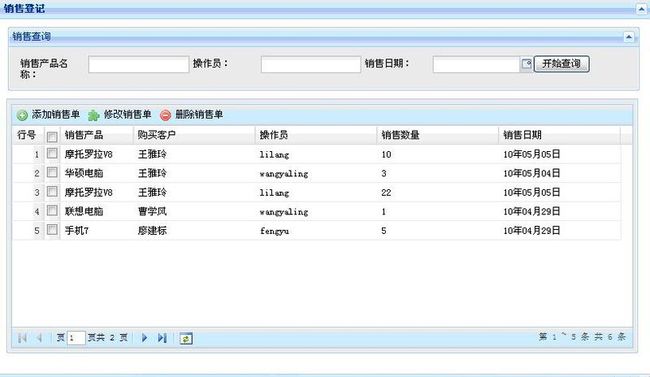Image resolution: width=650 pixels, height=377 pixels.
Task: Focus the 销售日期 input field
Action: point(476,65)
